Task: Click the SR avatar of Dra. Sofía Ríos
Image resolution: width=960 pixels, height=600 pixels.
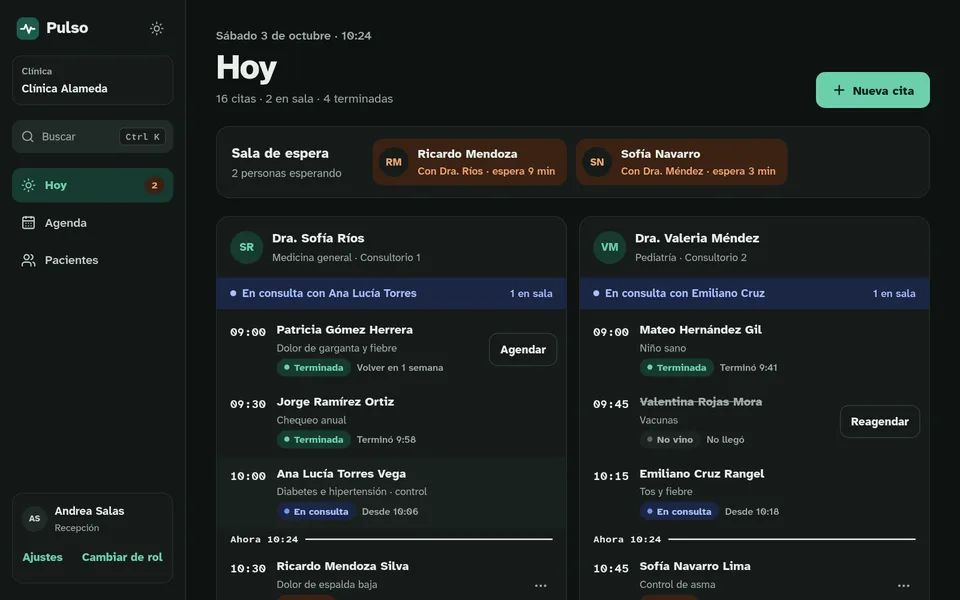Action: click(247, 247)
